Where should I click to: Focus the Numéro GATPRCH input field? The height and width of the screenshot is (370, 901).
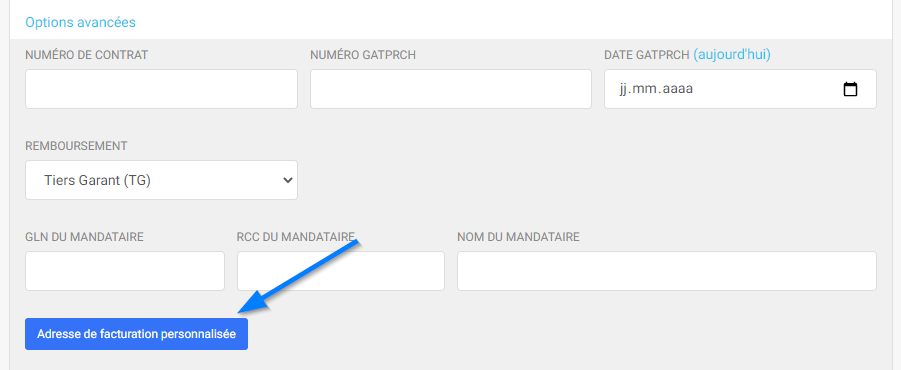pyautogui.click(x=450, y=89)
